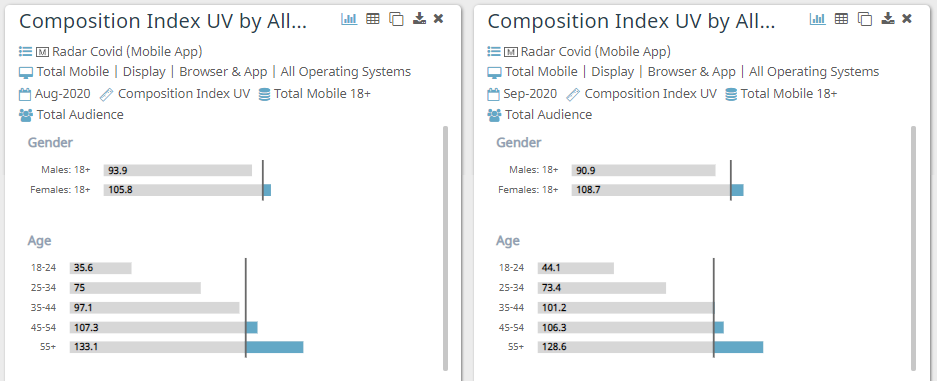
Task: Open Total Mobile platform settings in left panel
Action: pyautogui.click(x=64, y=72)
